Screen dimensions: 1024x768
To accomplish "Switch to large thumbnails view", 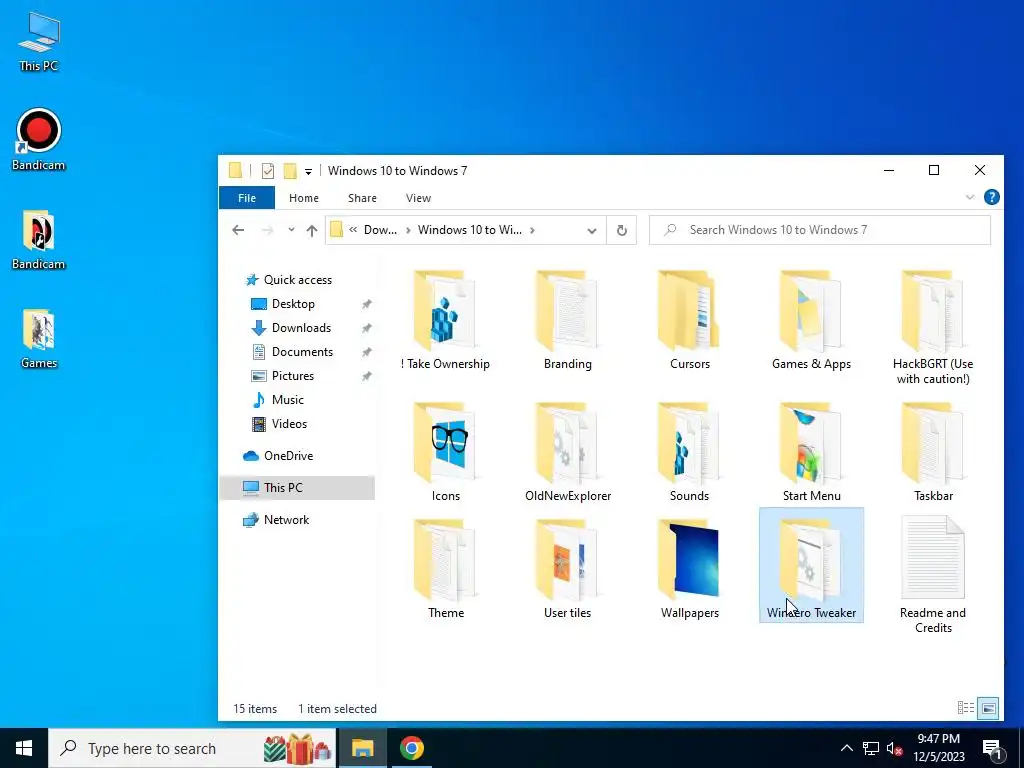I will pos(989,708).
